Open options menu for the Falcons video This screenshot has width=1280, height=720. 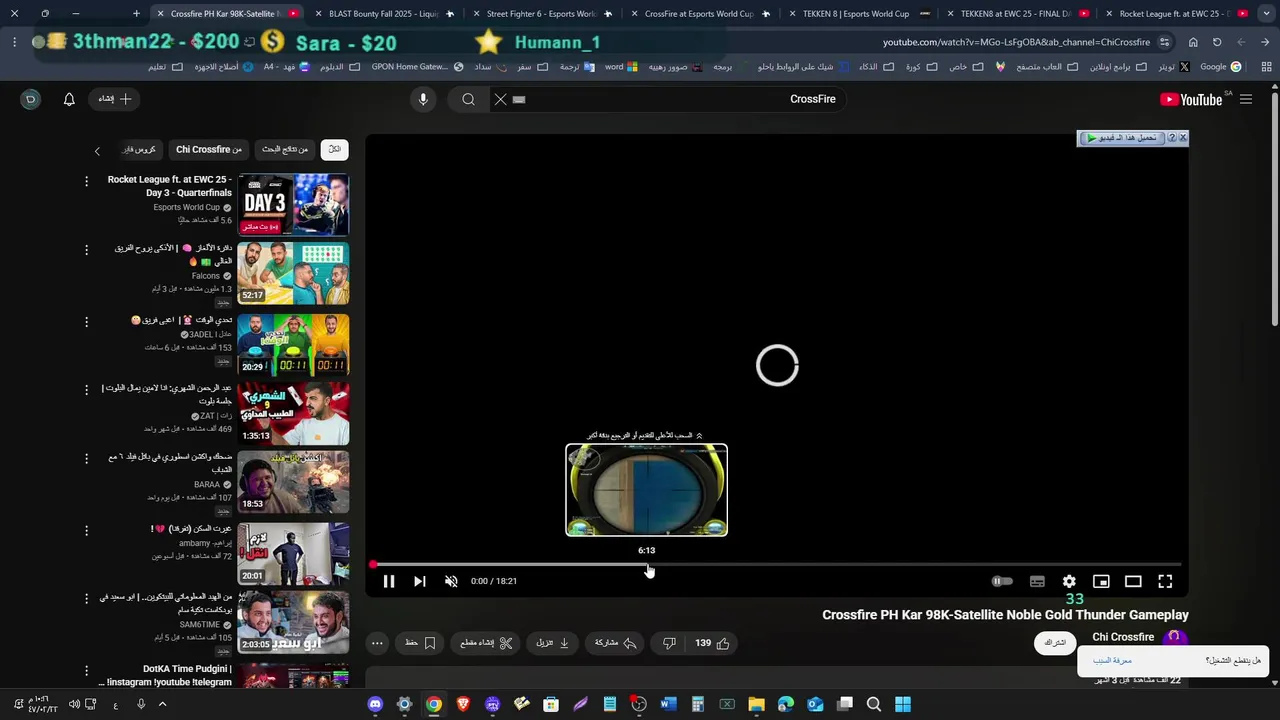click(86, 249)
